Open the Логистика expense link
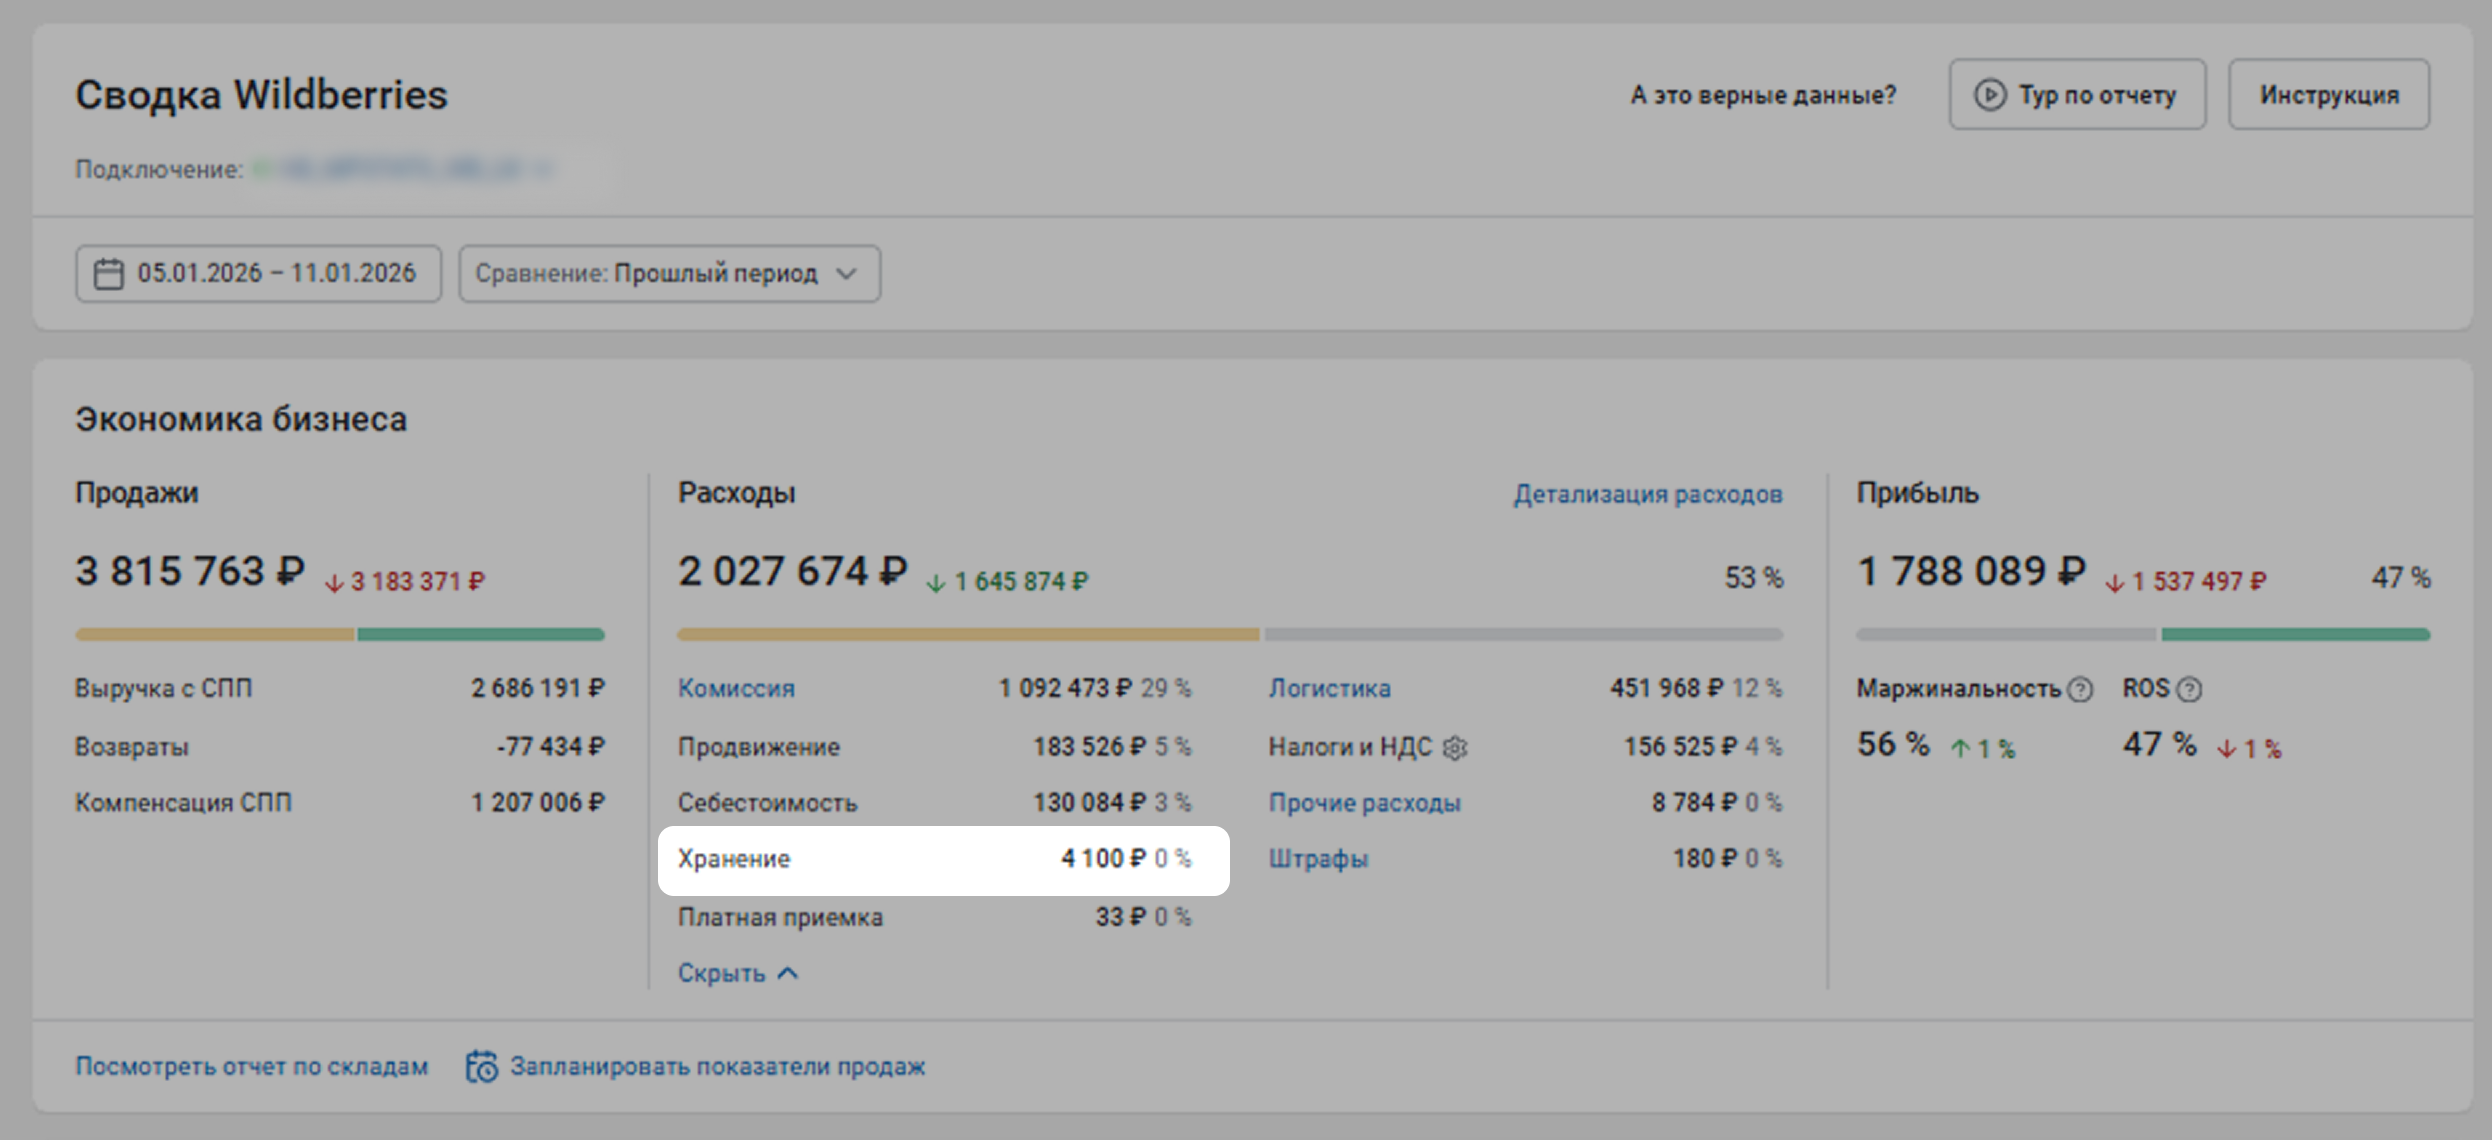 [1329, 688]
